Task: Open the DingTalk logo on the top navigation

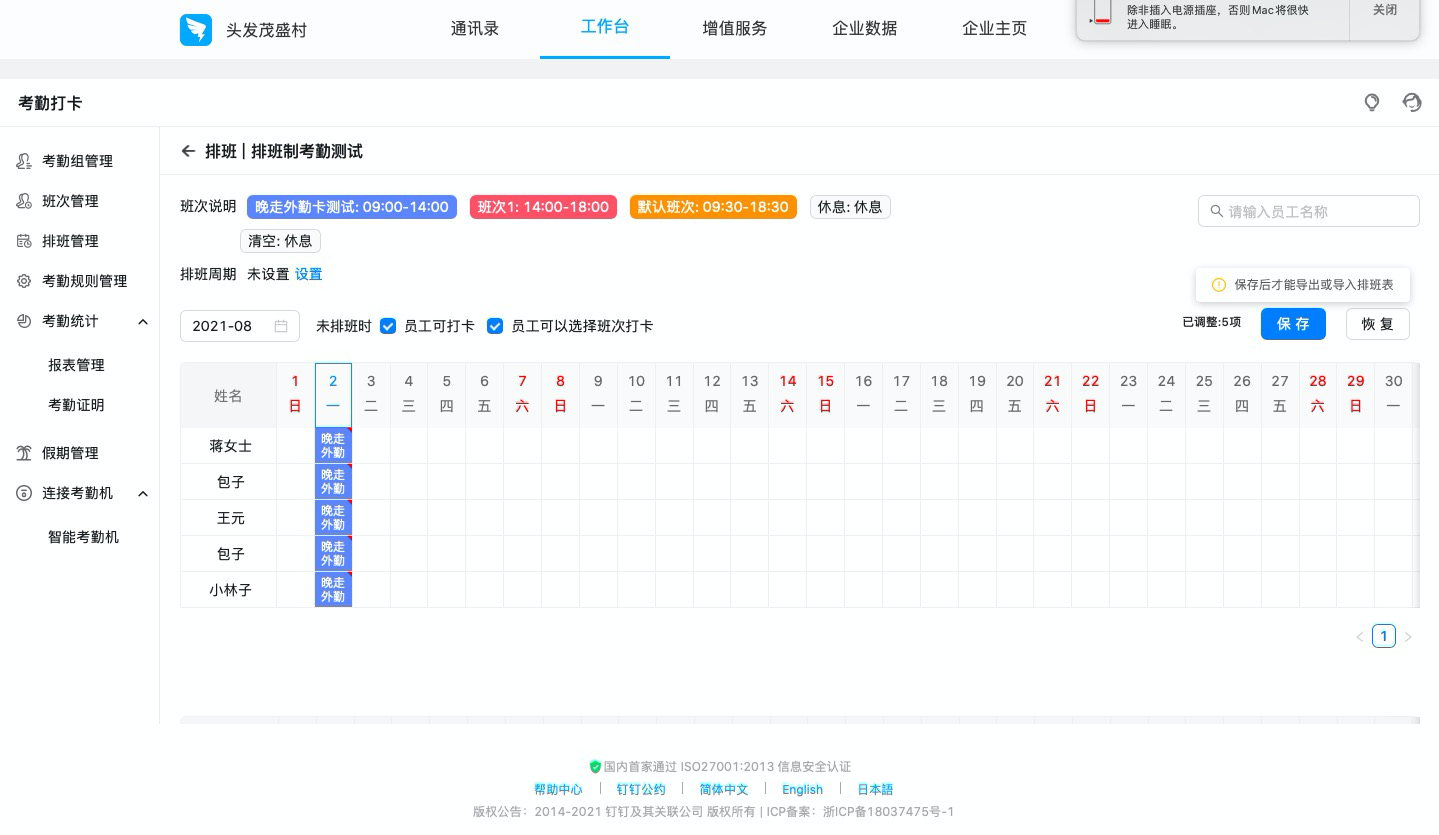Action: [196, 30]
